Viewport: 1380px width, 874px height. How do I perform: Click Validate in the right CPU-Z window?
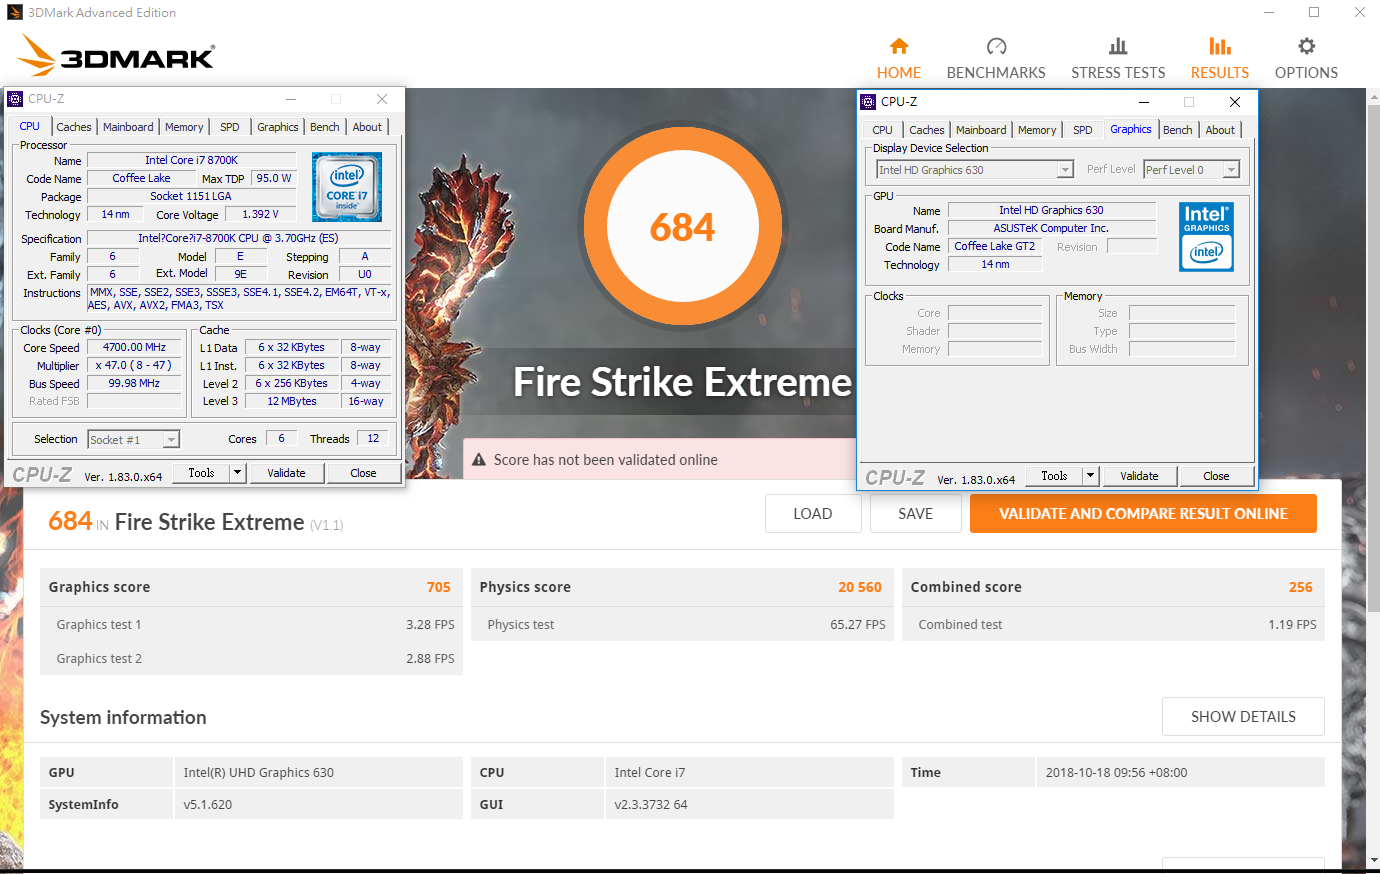(1139, 476)
